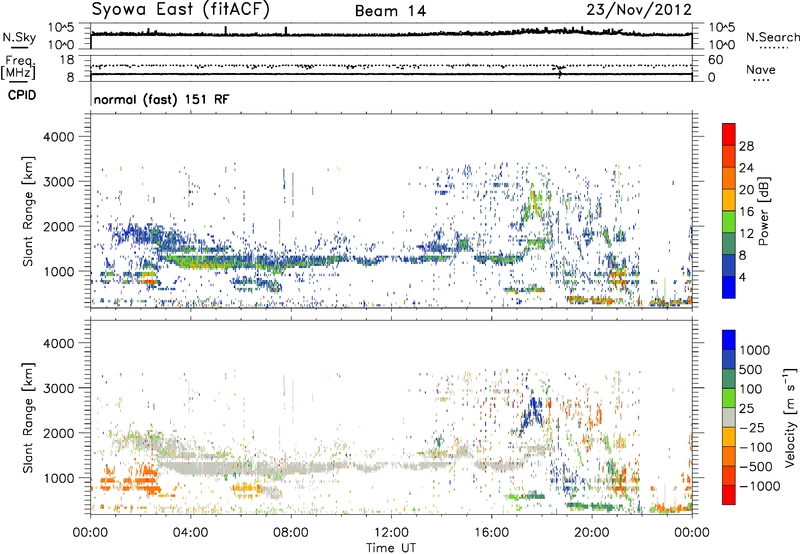Select the 'normal (fast) 151 RF' text
The width and height of the screenshot is (800, 554).
[x=161, y=99]
